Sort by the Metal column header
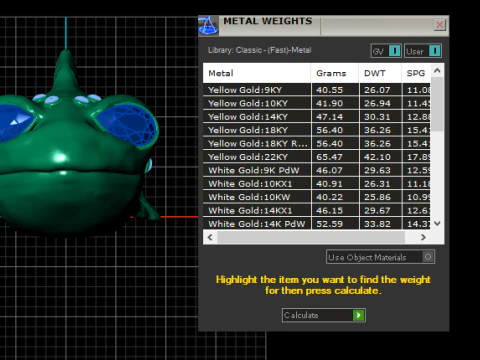 pyautogui.click(x=257, y=73)
